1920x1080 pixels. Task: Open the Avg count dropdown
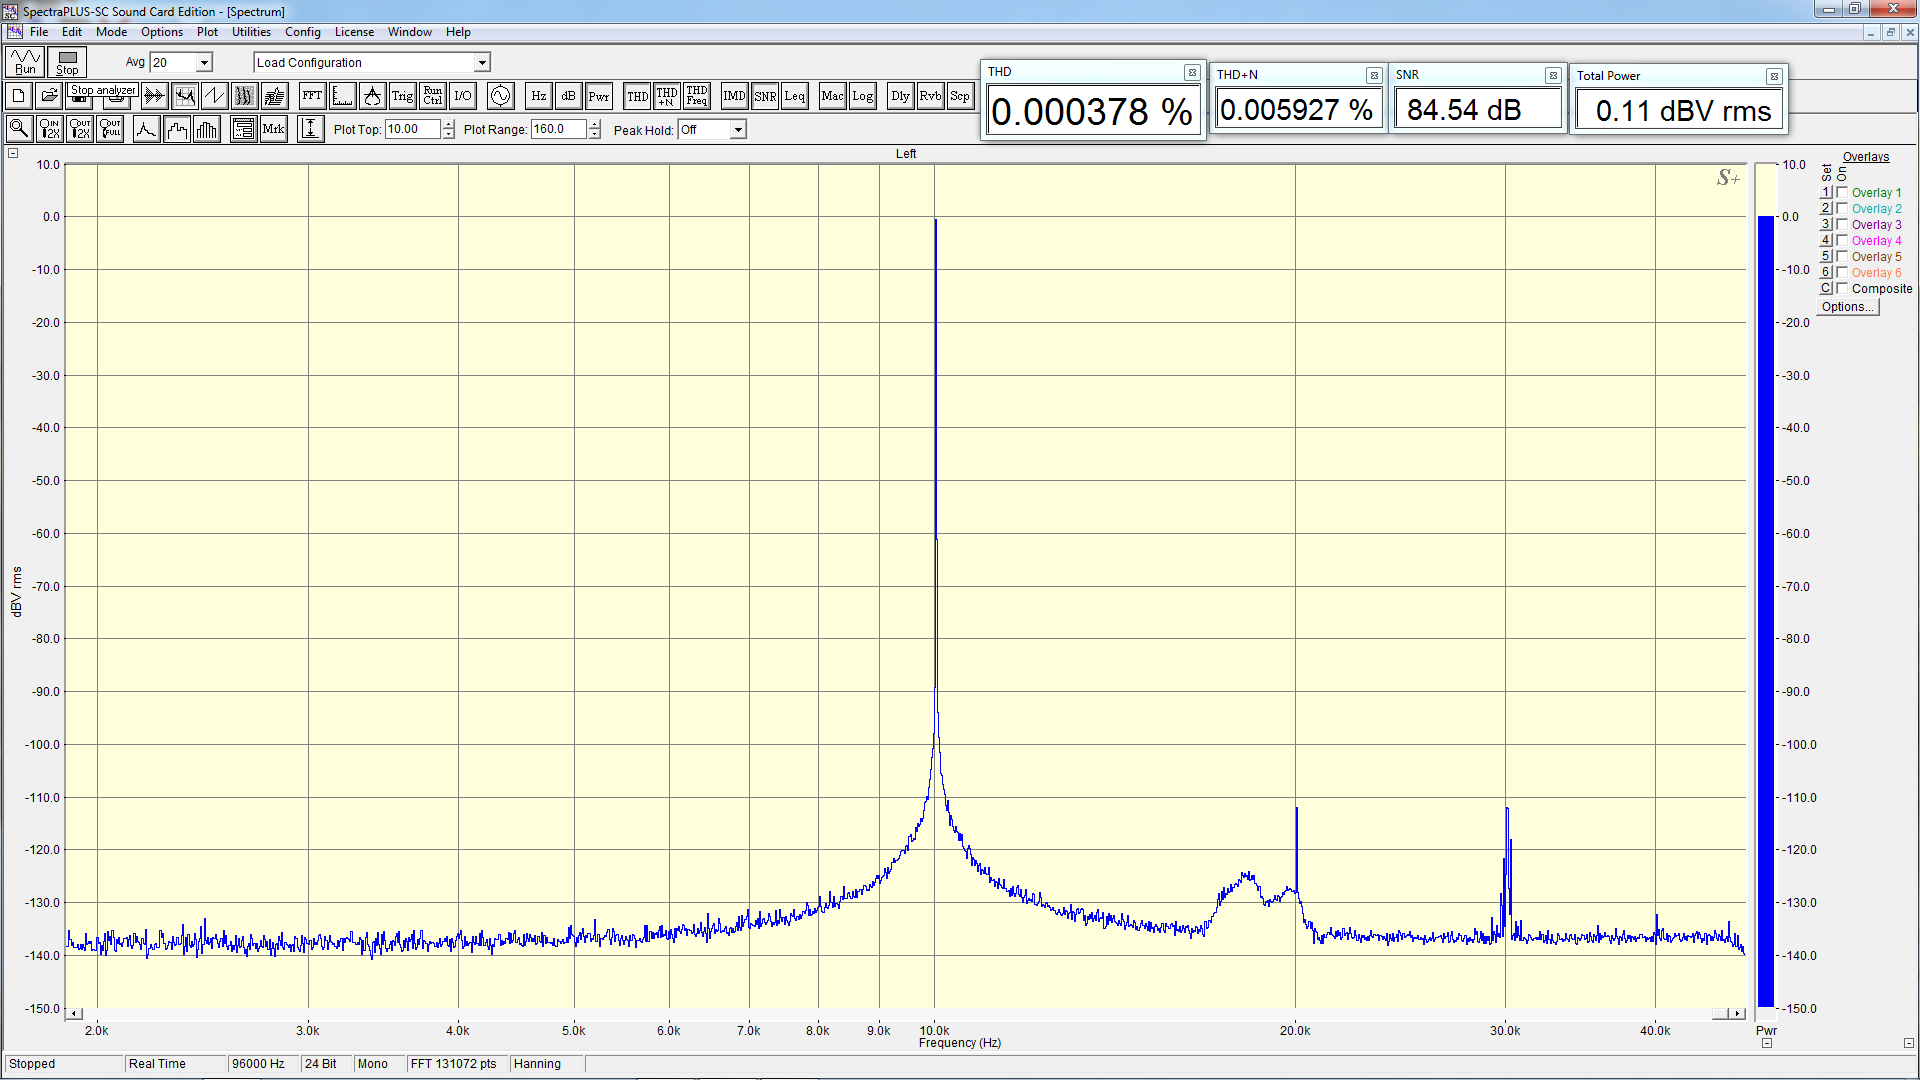[204, 62]
